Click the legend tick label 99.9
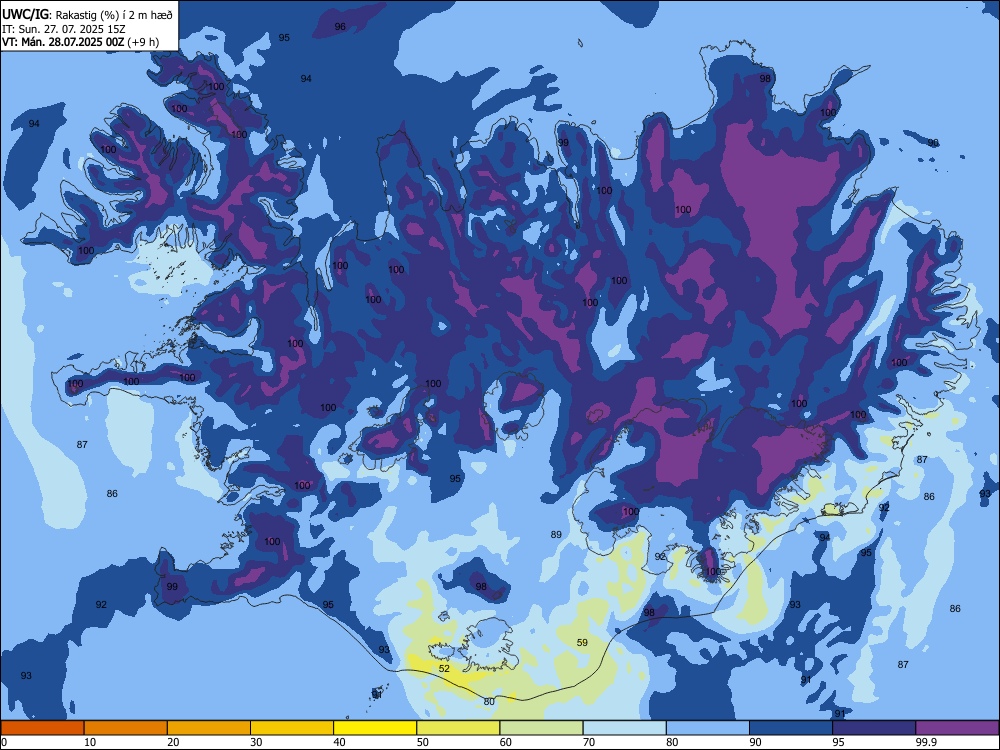Screen dimensions: 1000x750 [925, 742]
